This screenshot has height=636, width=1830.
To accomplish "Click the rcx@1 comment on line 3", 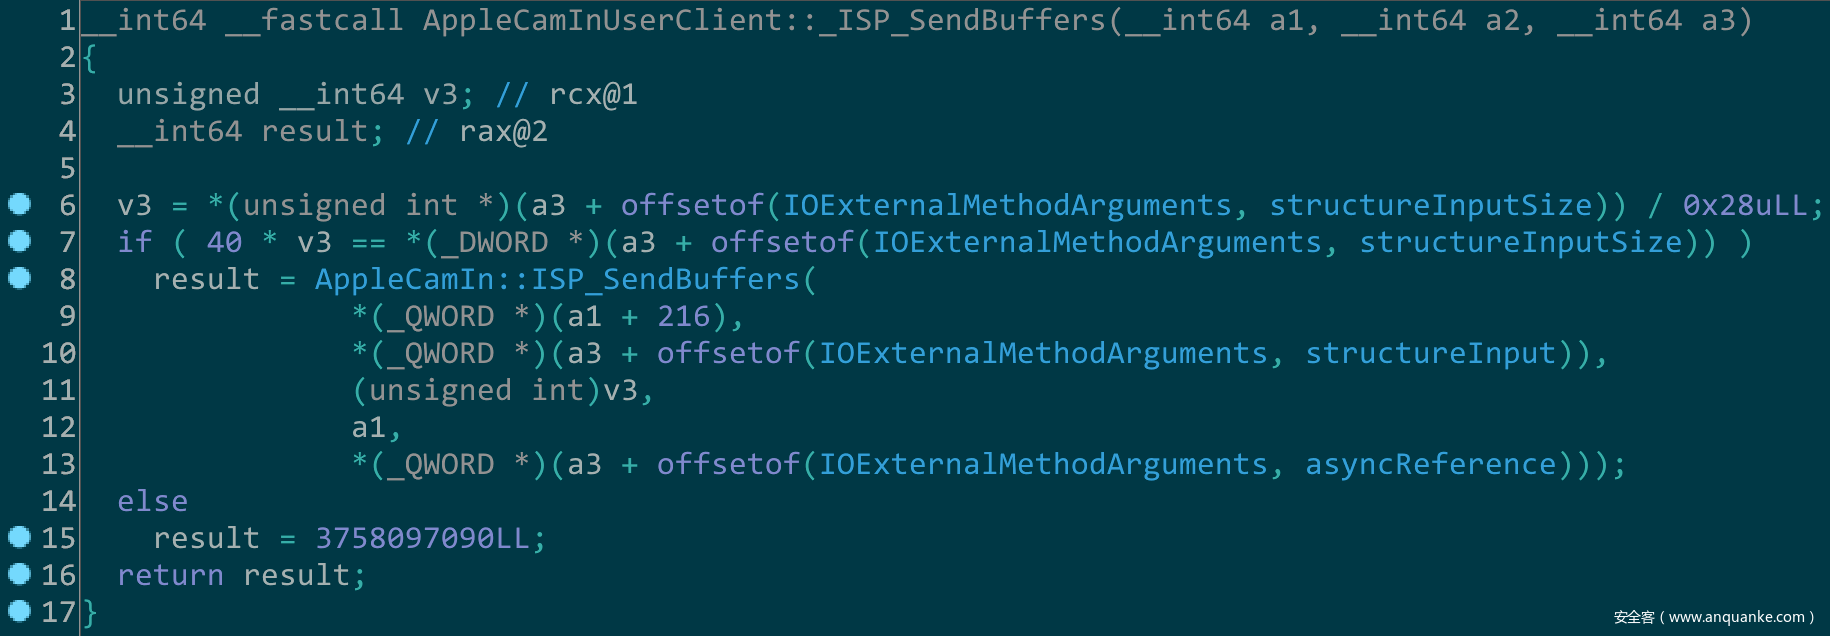I will click(593, 94).
